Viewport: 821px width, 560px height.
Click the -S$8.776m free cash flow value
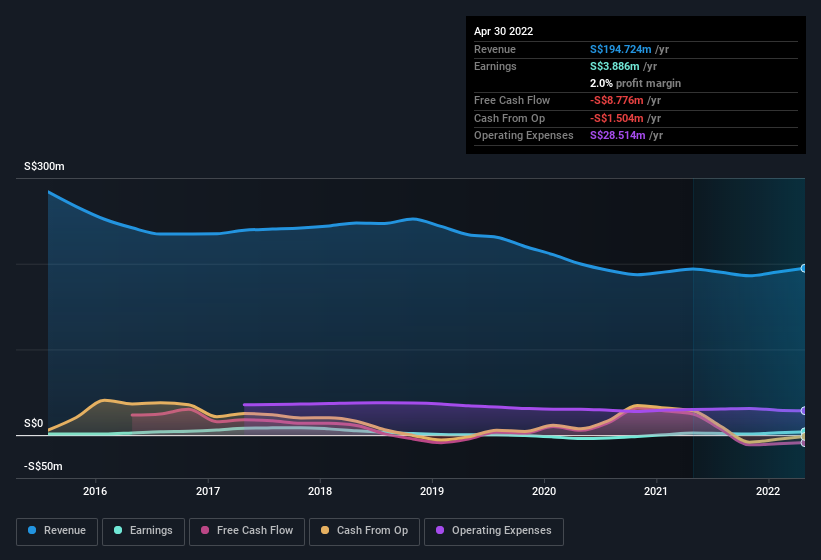tap(616, 100)
